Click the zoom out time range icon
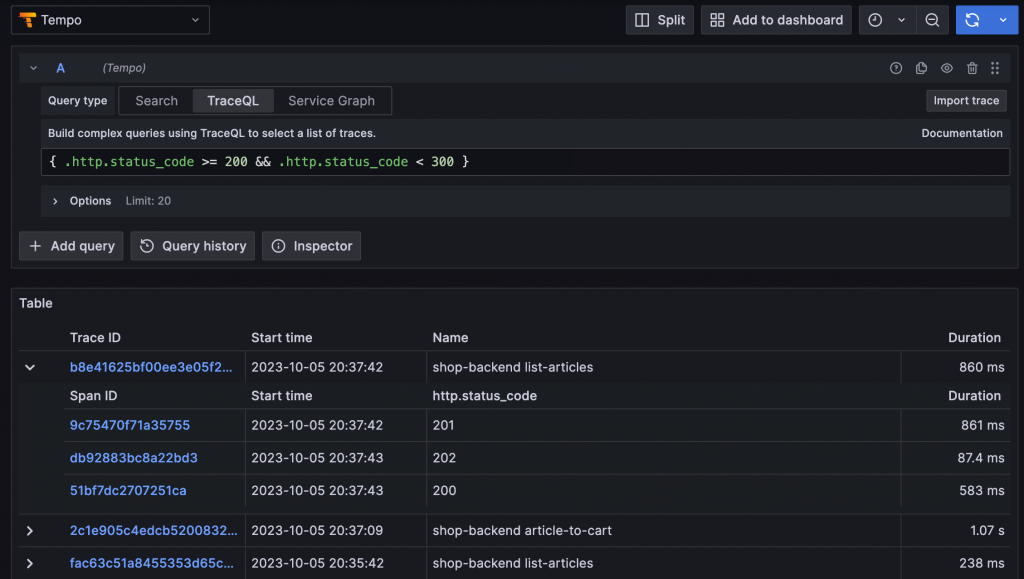This screenshot has width=1024, height=579. pos(932,20)
